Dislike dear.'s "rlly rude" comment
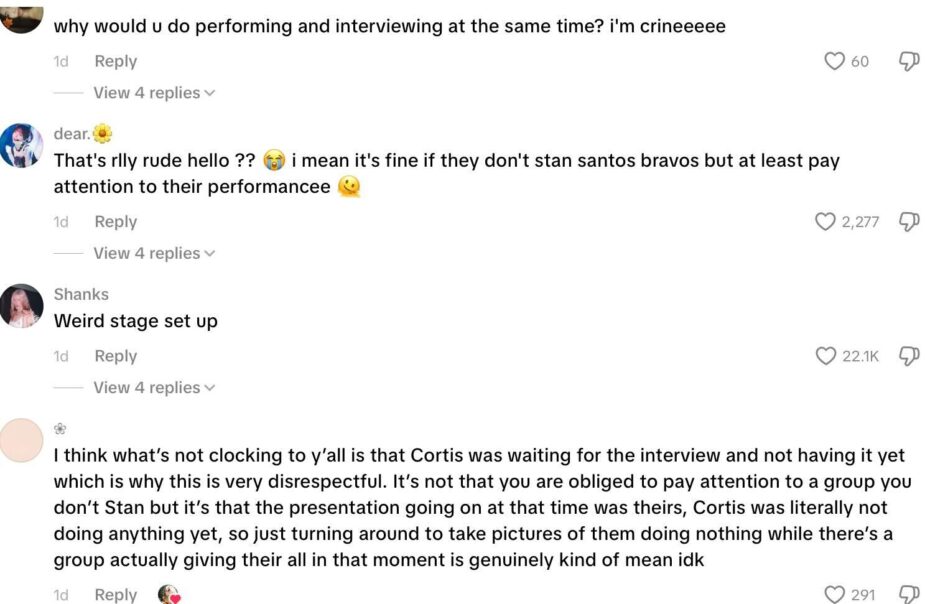Viewport: 925px width, 604px height. (x=909, y=222)
